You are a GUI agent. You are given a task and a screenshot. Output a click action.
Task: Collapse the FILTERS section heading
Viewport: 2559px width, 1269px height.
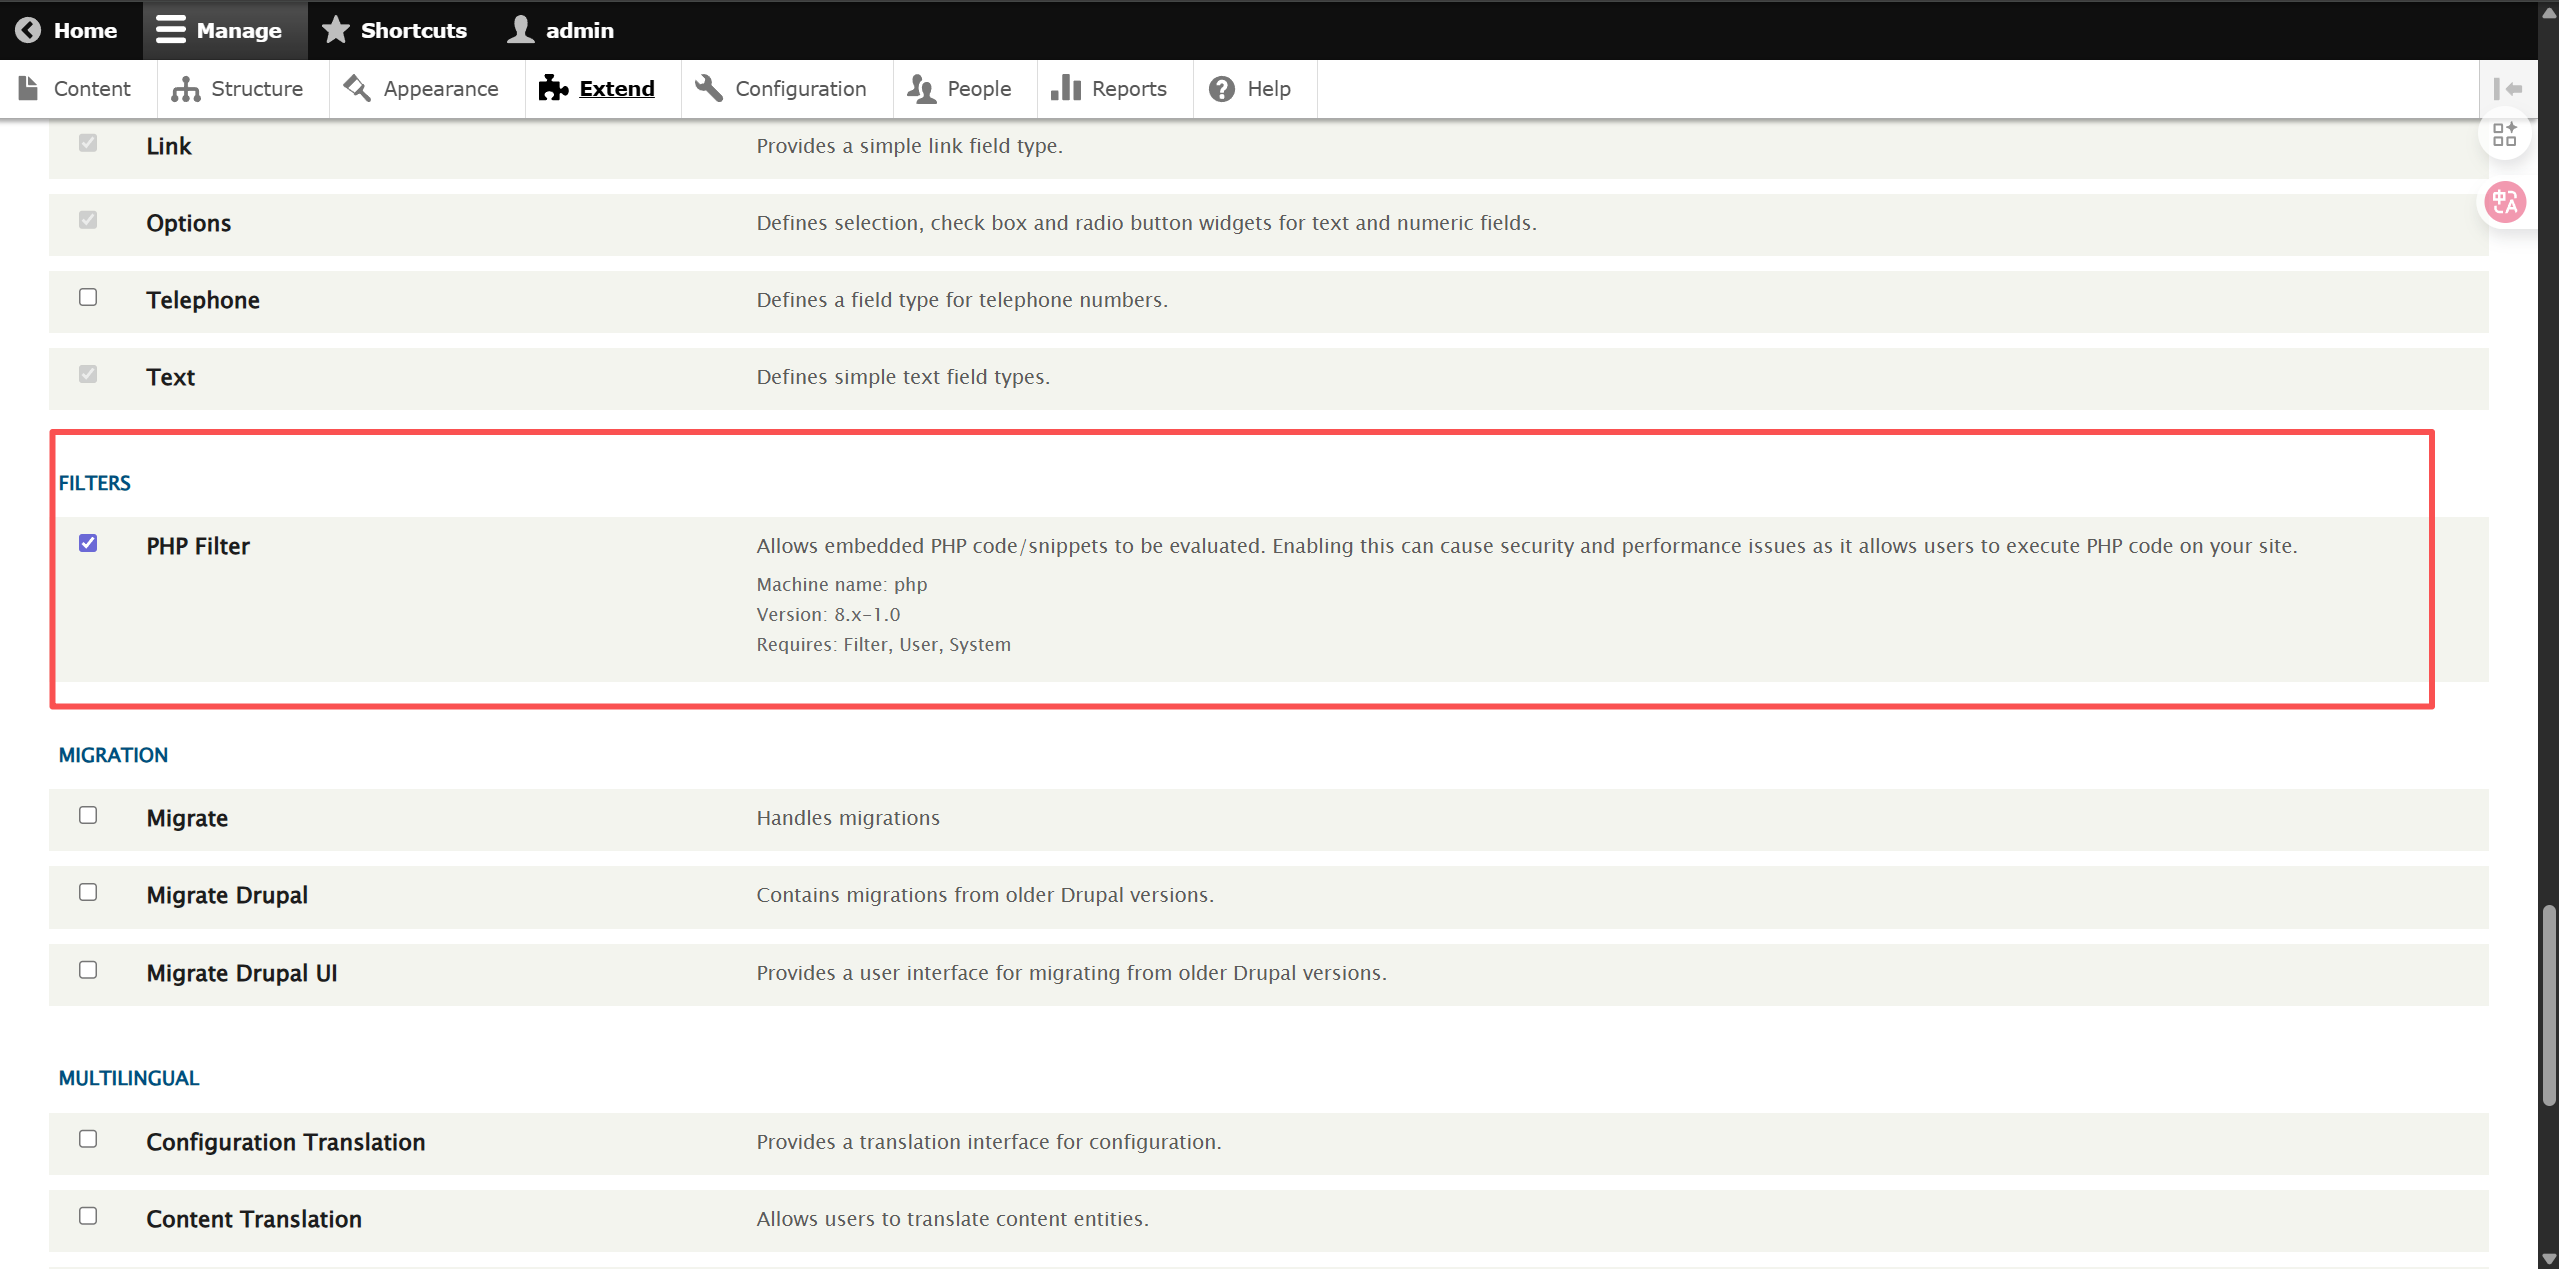[95, 483]
